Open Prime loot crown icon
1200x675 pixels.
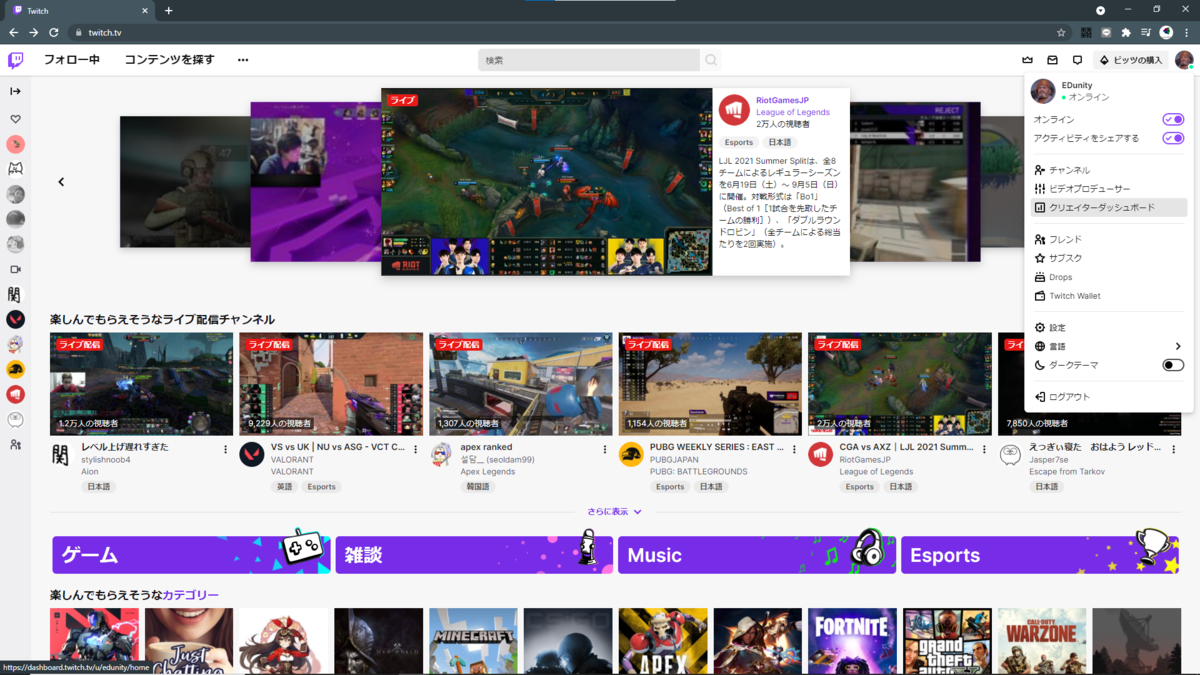coord(1027,60)
